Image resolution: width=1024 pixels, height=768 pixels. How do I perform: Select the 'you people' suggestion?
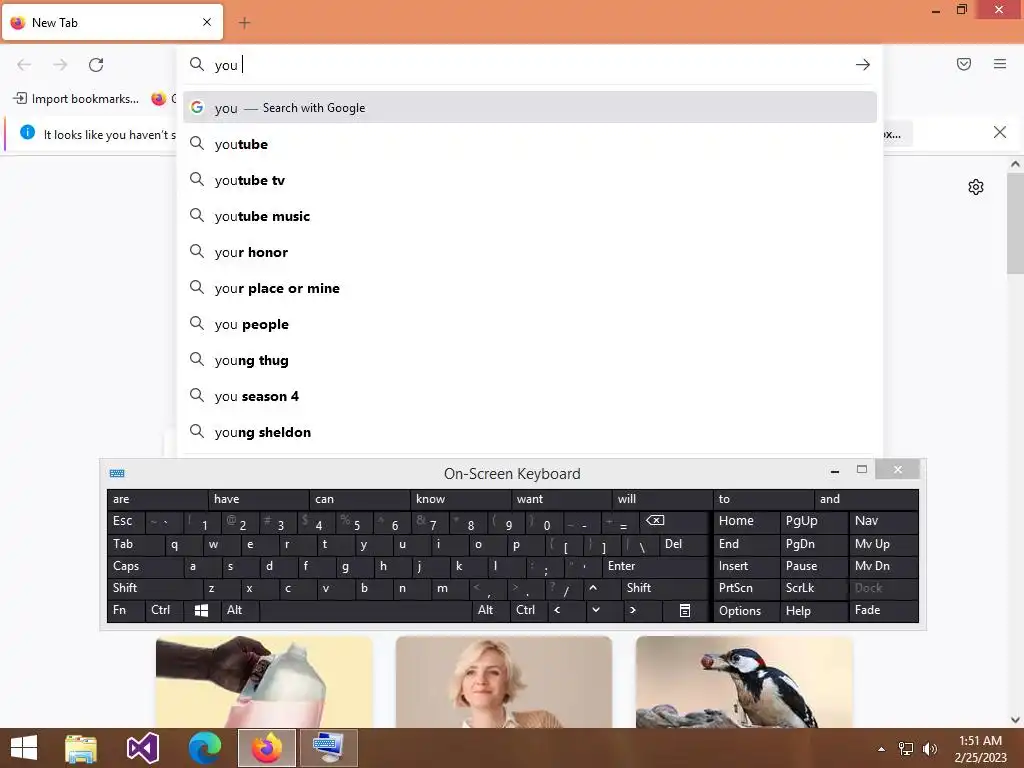point(530,324)
